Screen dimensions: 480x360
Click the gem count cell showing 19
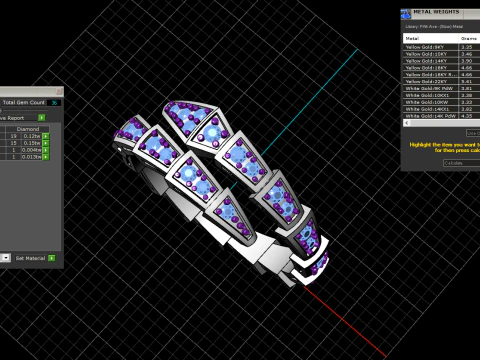14,136
